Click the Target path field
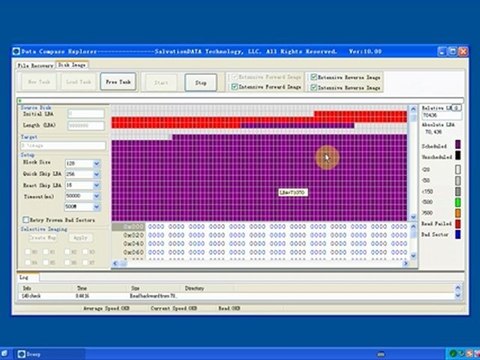Image resolution: width=480 pixels, height=360 pixels. pos(63,146)
